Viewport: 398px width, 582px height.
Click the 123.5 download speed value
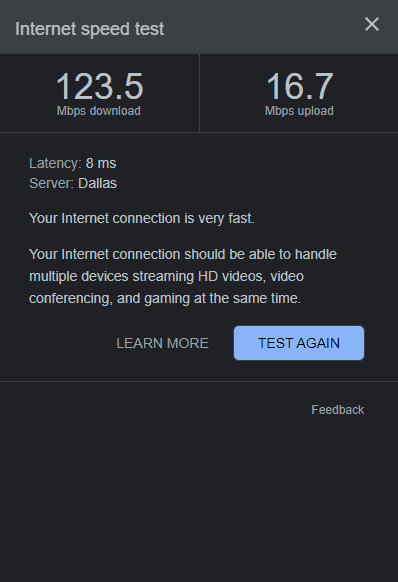[100, 86]
